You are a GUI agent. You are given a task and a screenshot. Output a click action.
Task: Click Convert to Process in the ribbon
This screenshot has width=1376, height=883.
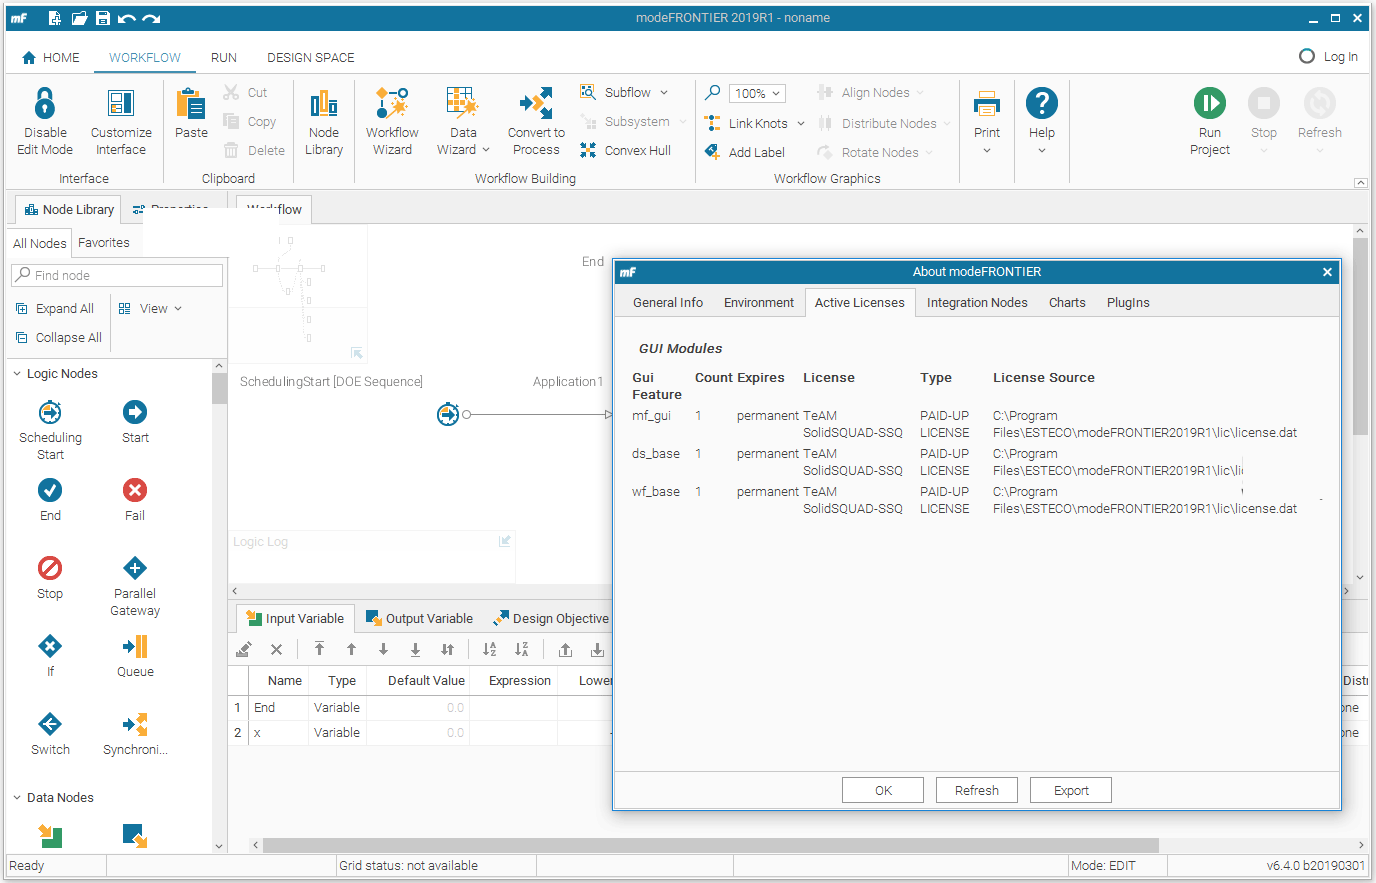536,120
